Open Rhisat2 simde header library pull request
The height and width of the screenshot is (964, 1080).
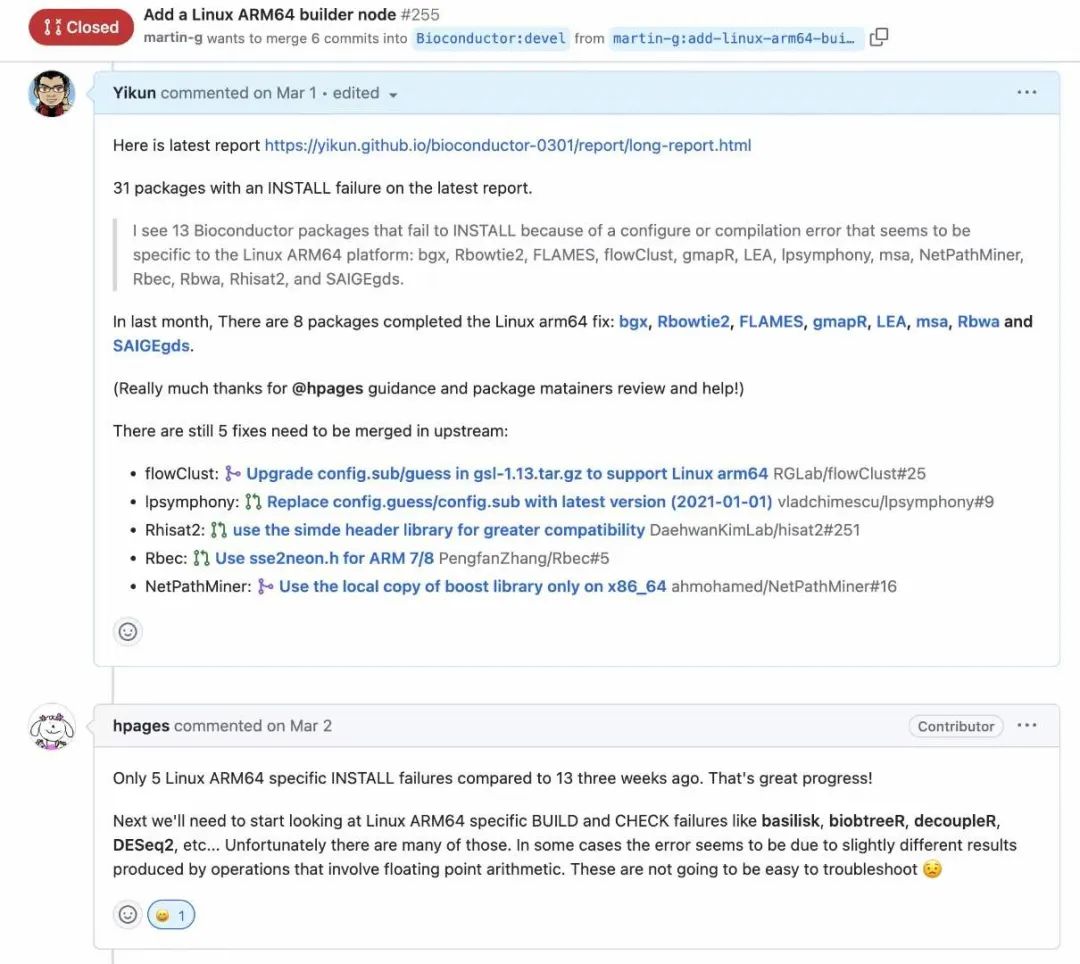[x=438, y=529]
